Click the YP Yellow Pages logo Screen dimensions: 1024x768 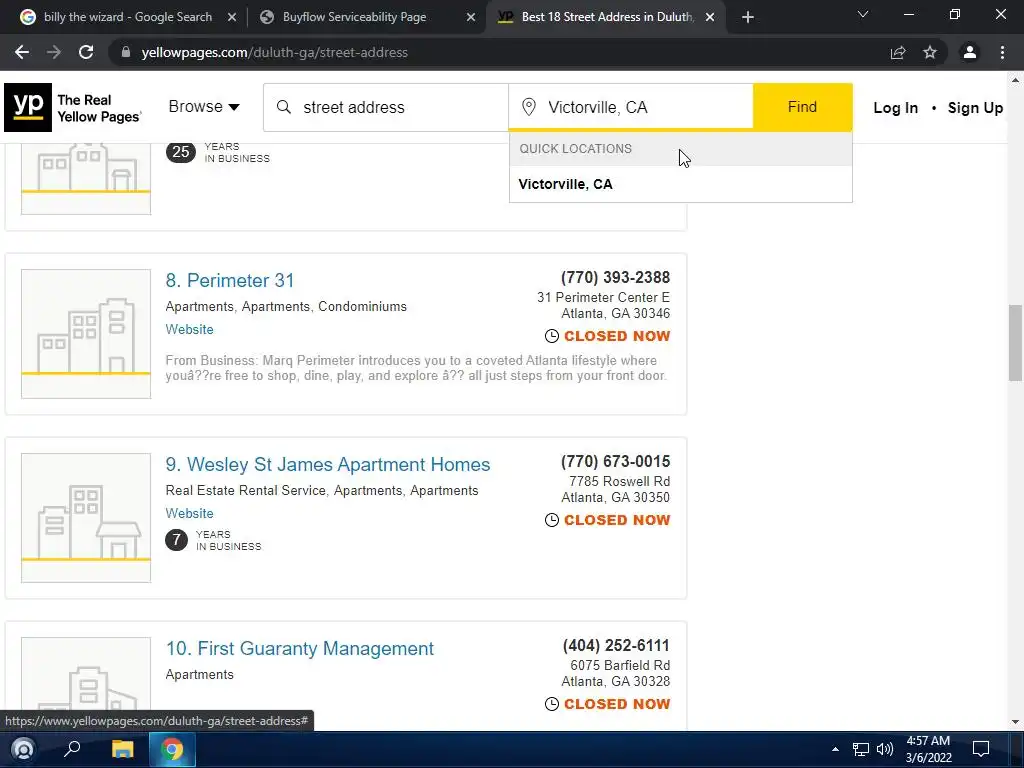coord(72,108)
